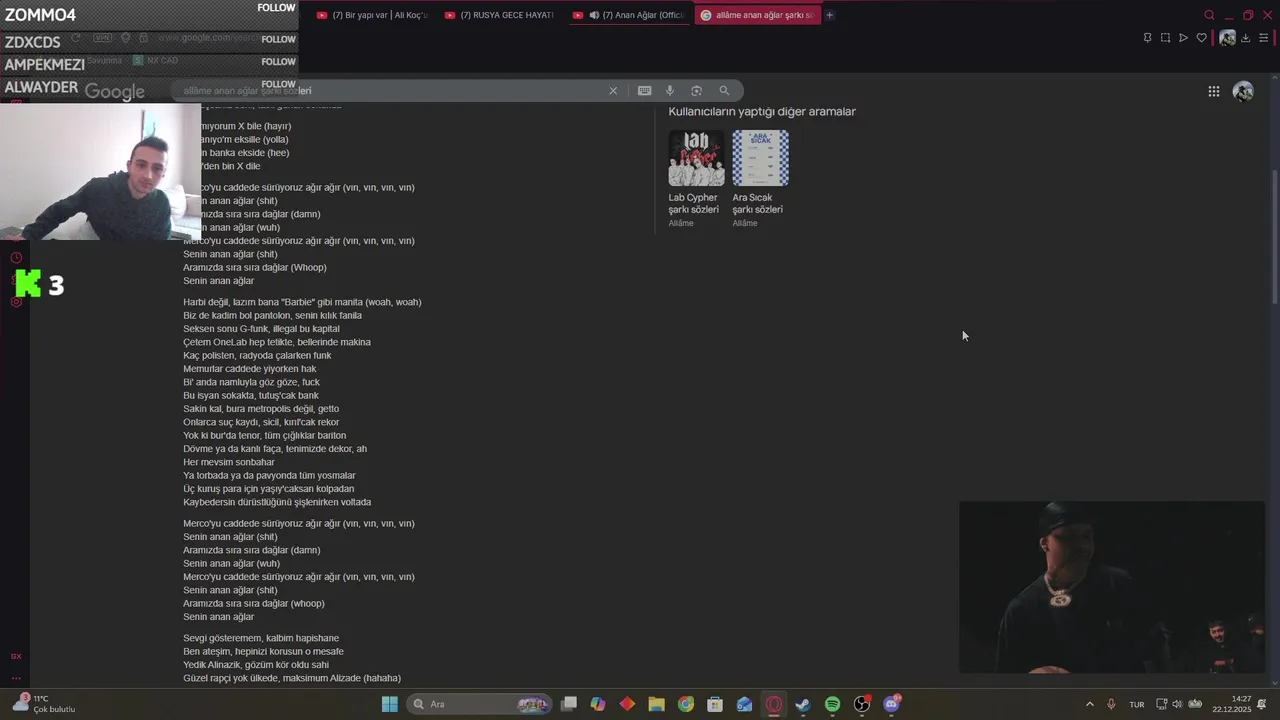Click the music video picture-in-picture overlay
This screenshot has height=720, width=1280.
pos(1111,587)
